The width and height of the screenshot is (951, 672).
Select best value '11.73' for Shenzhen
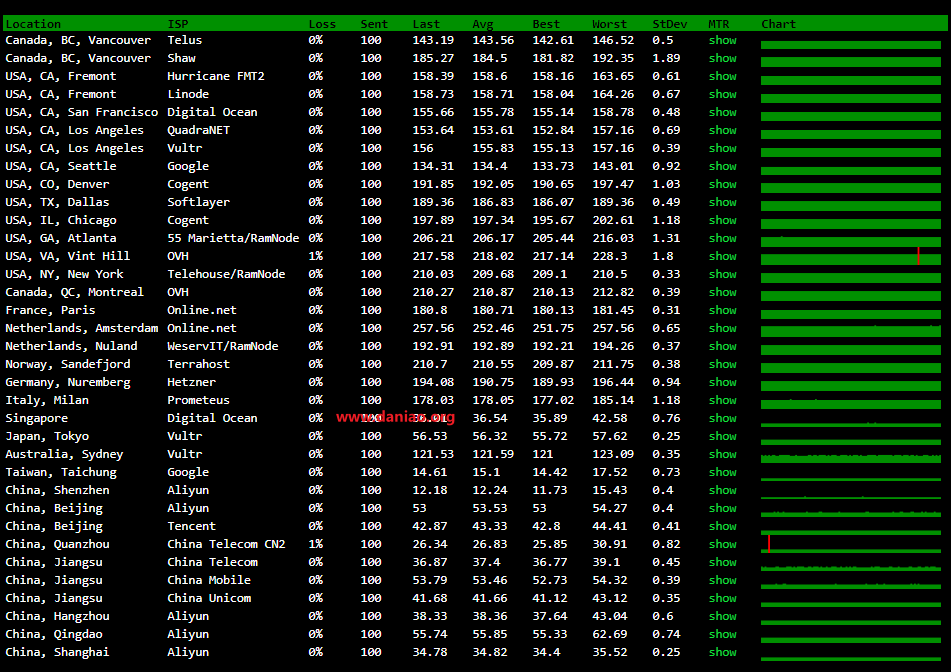(549, 490)
